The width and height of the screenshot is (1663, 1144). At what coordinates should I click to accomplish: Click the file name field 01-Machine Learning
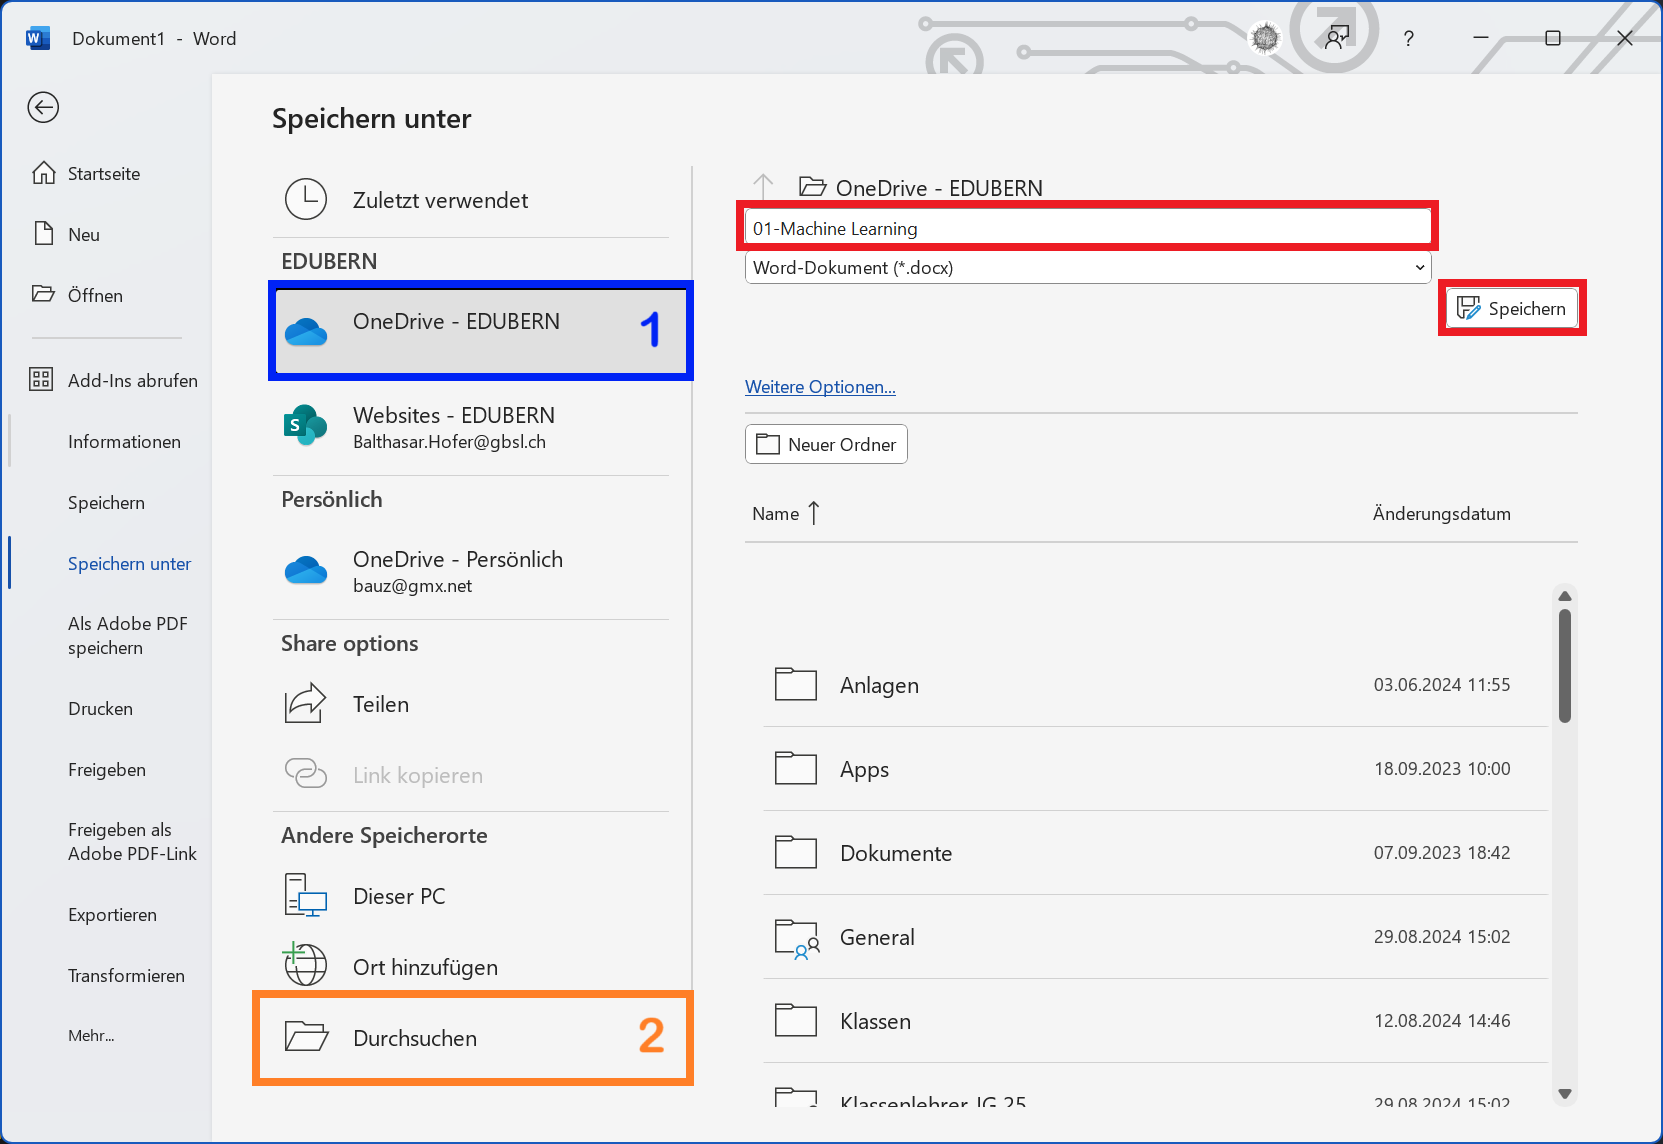coord(1088,227)
